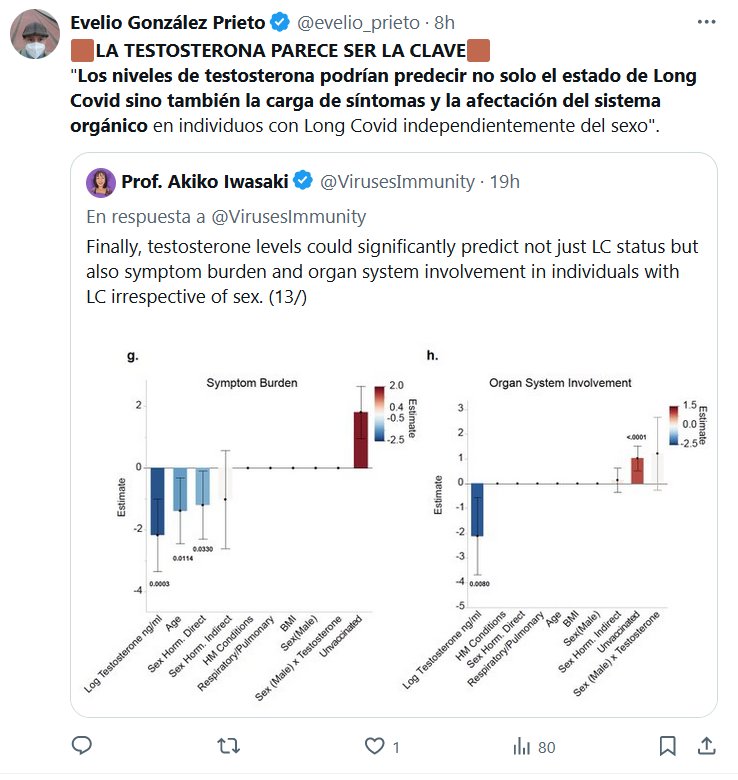Open the @evelio_prieto handle link
The image size is (738, 780).
(353, 21)
